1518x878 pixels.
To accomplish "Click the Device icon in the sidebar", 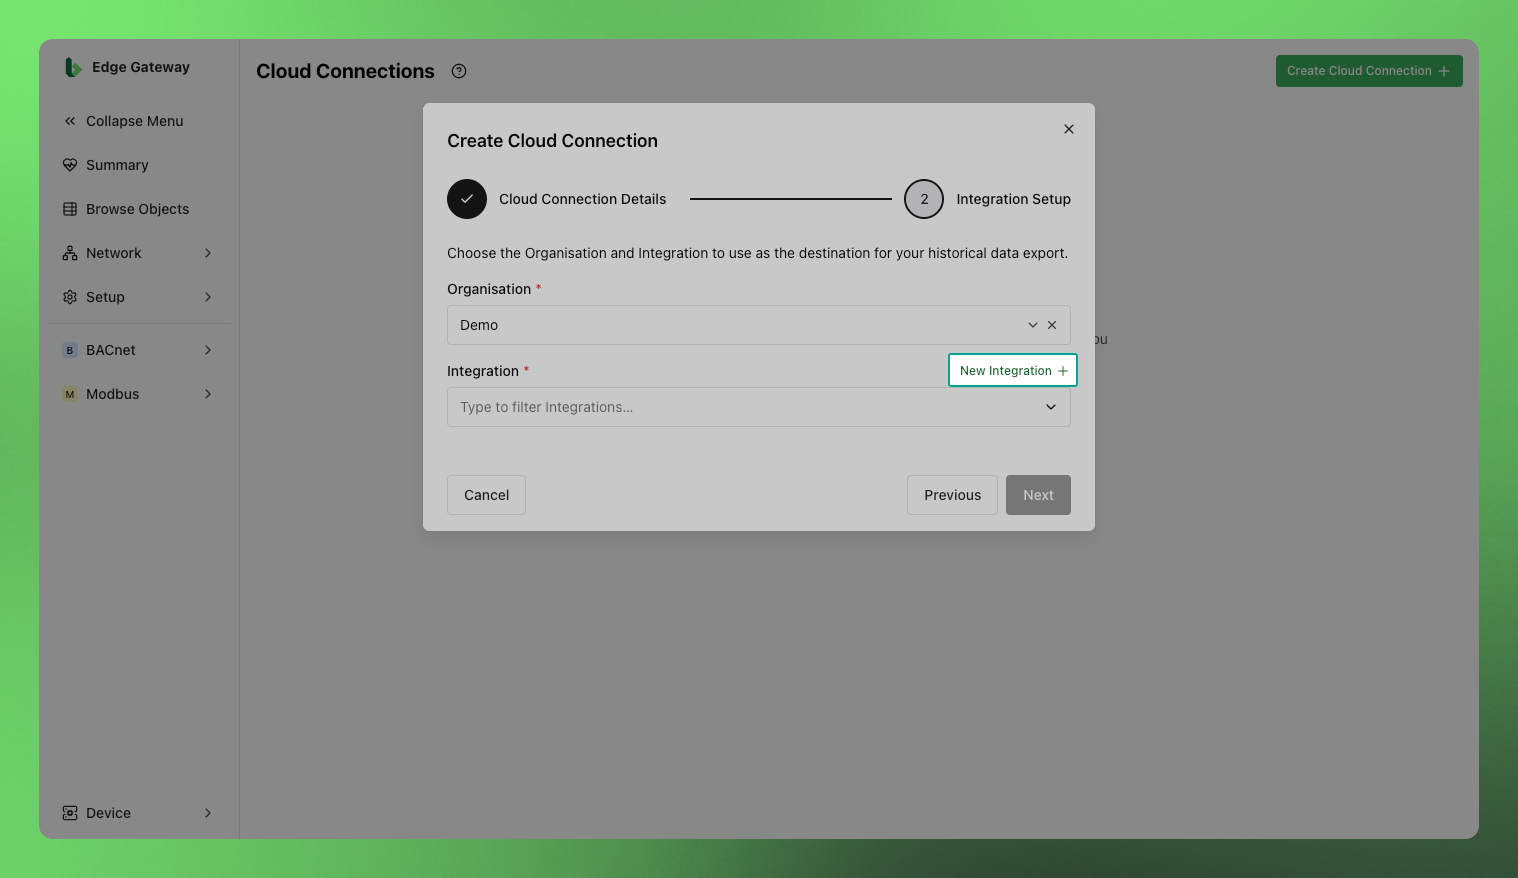I will point(70,813).
